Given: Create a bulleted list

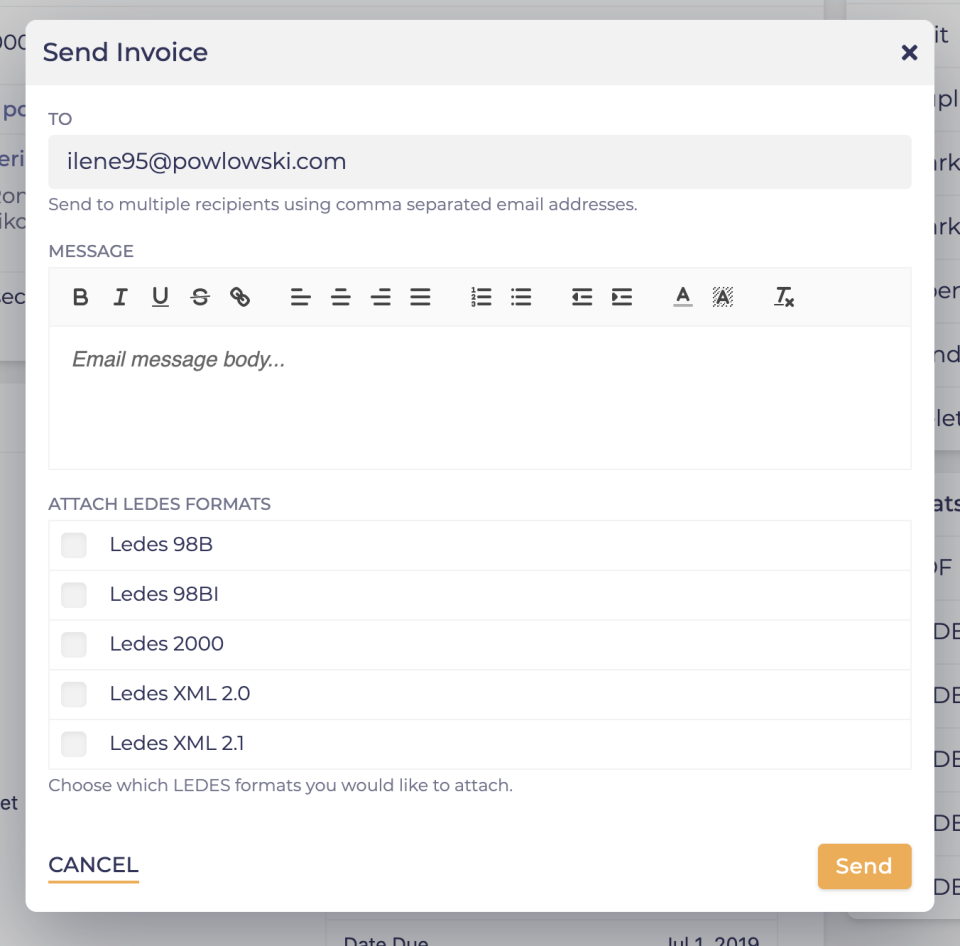Looking at the screenshot, I should 521,297.
